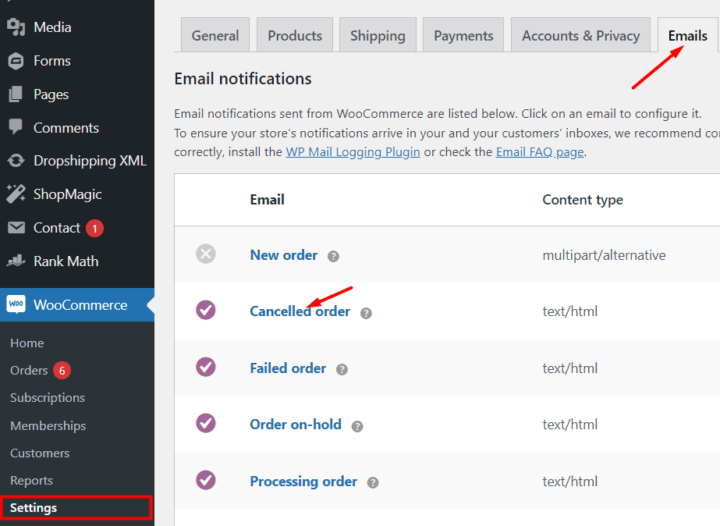Click the Forms sidebar icon
Screen dimensions: 720x526
tap(16, 61)
